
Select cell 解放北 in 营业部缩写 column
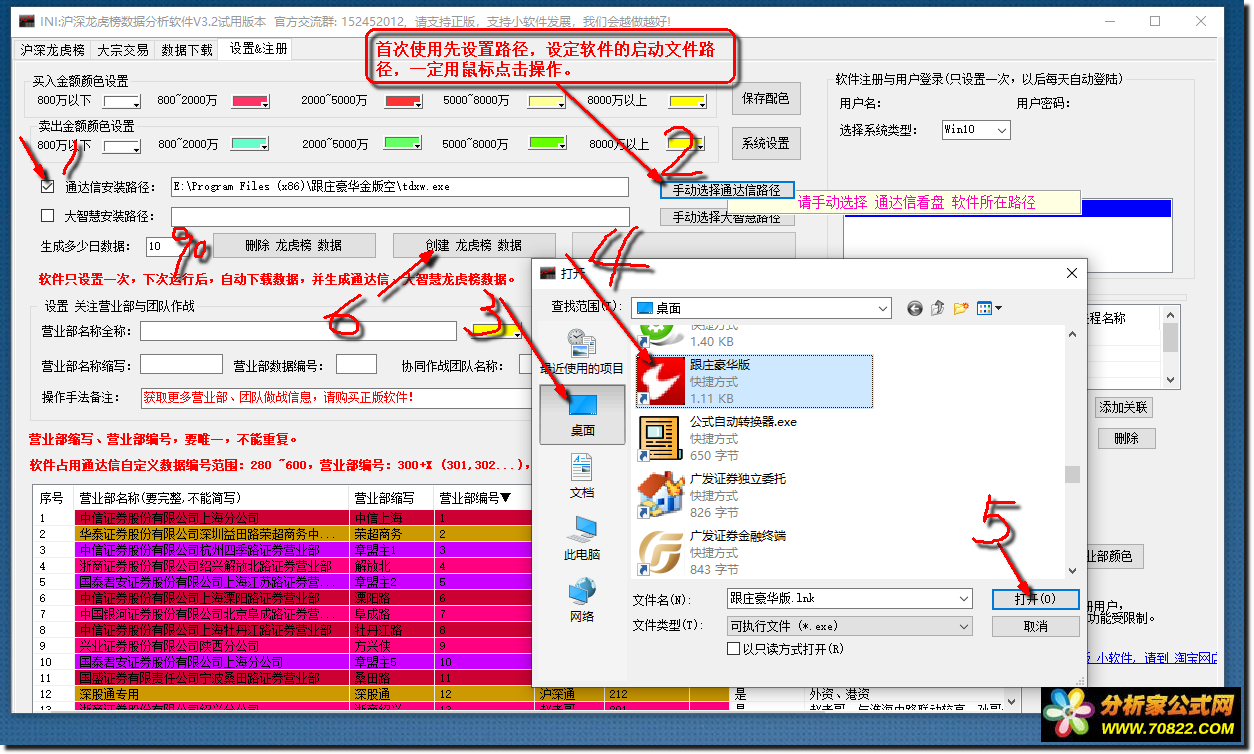[392, 566]
